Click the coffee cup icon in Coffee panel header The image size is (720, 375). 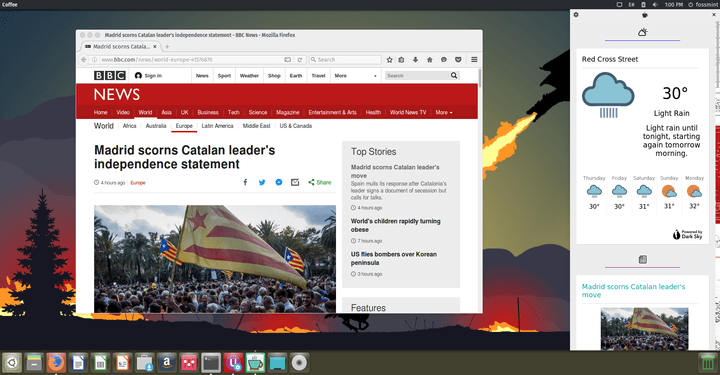(x=645, y=15)
